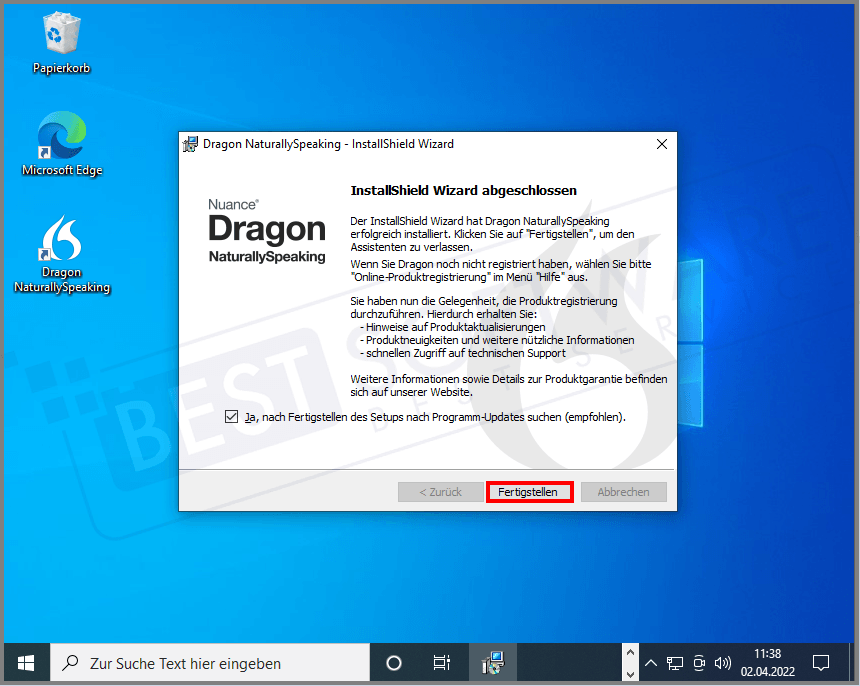Uncheck the search for program updates checkbox
Image resolution: width=860 pixels, height=686 pixels.
232,417
